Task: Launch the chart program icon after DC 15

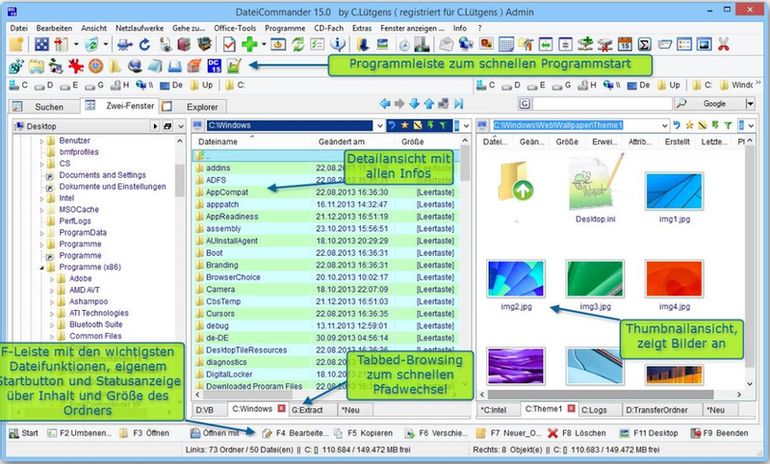Action: pyautogui.click(x=234, y=65)
